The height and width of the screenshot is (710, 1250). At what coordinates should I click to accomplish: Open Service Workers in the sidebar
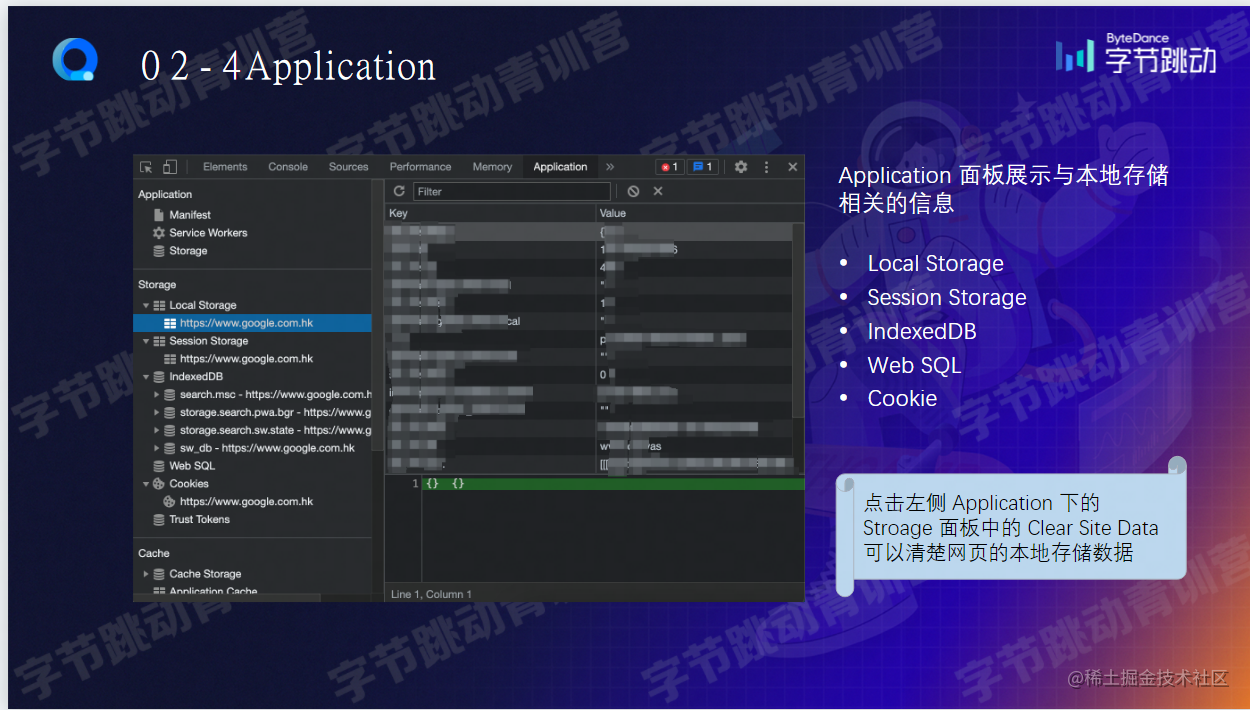pyautogui.click(x=208, y=233)
